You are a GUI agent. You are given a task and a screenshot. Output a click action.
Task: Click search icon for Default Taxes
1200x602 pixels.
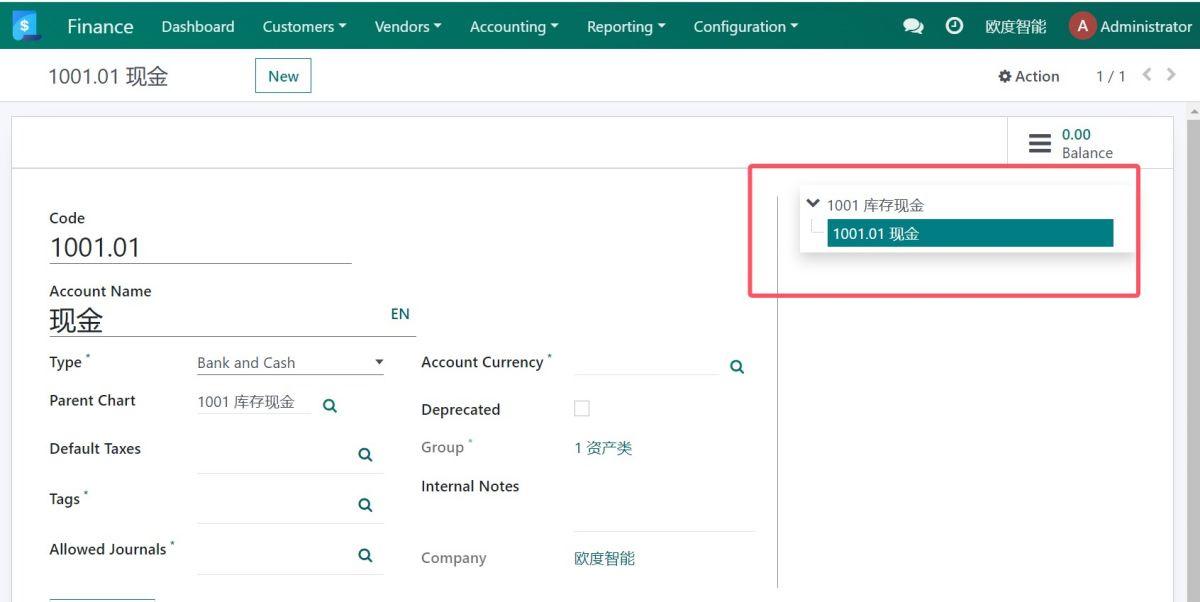(365, 454)
